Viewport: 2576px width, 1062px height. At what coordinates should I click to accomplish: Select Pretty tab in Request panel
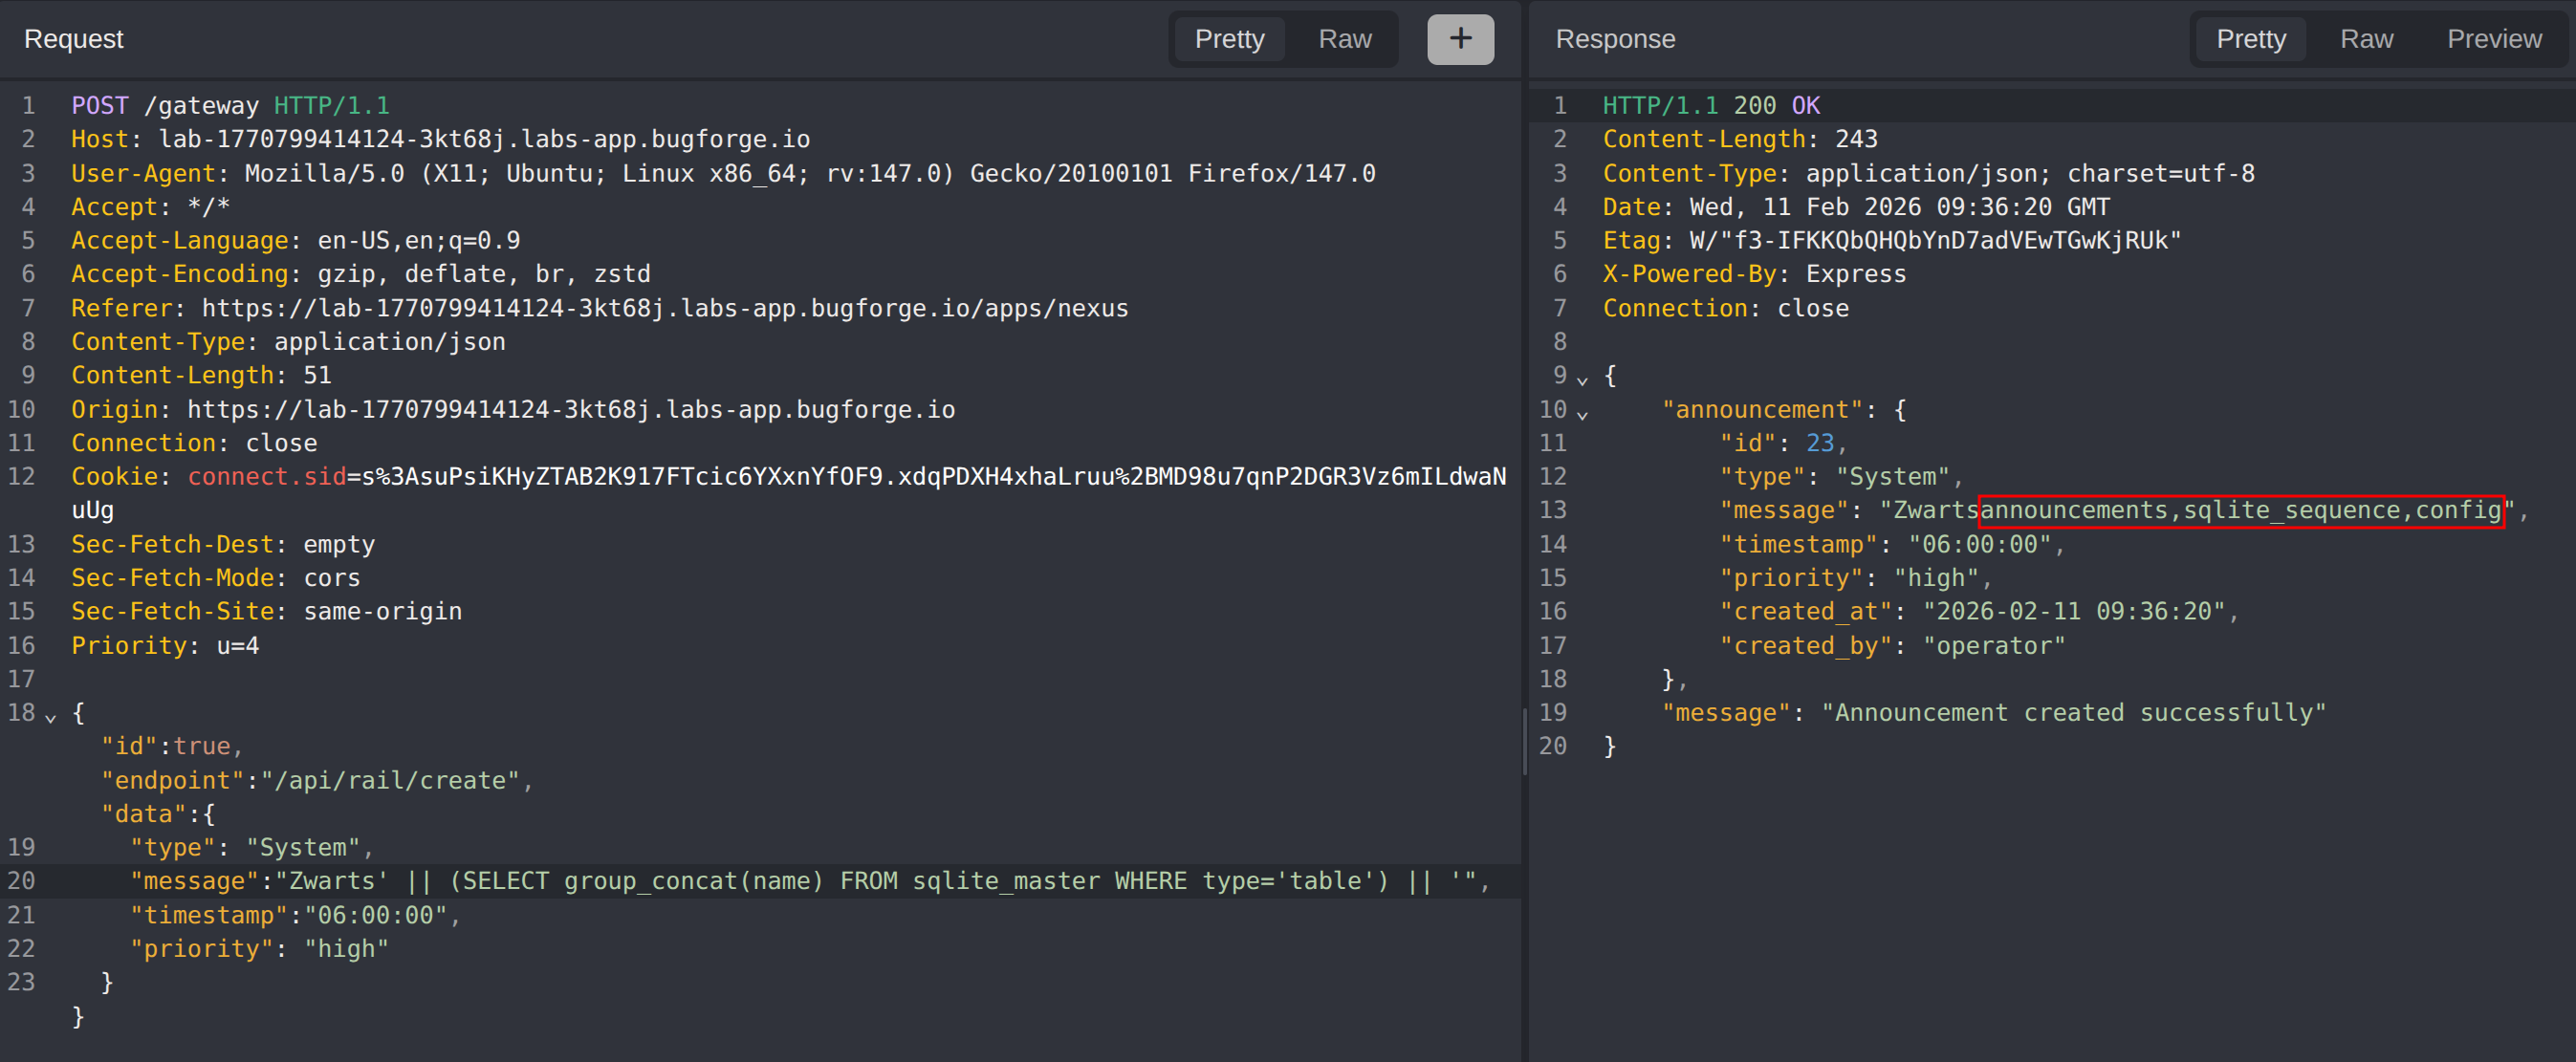tap(1229, 39)
